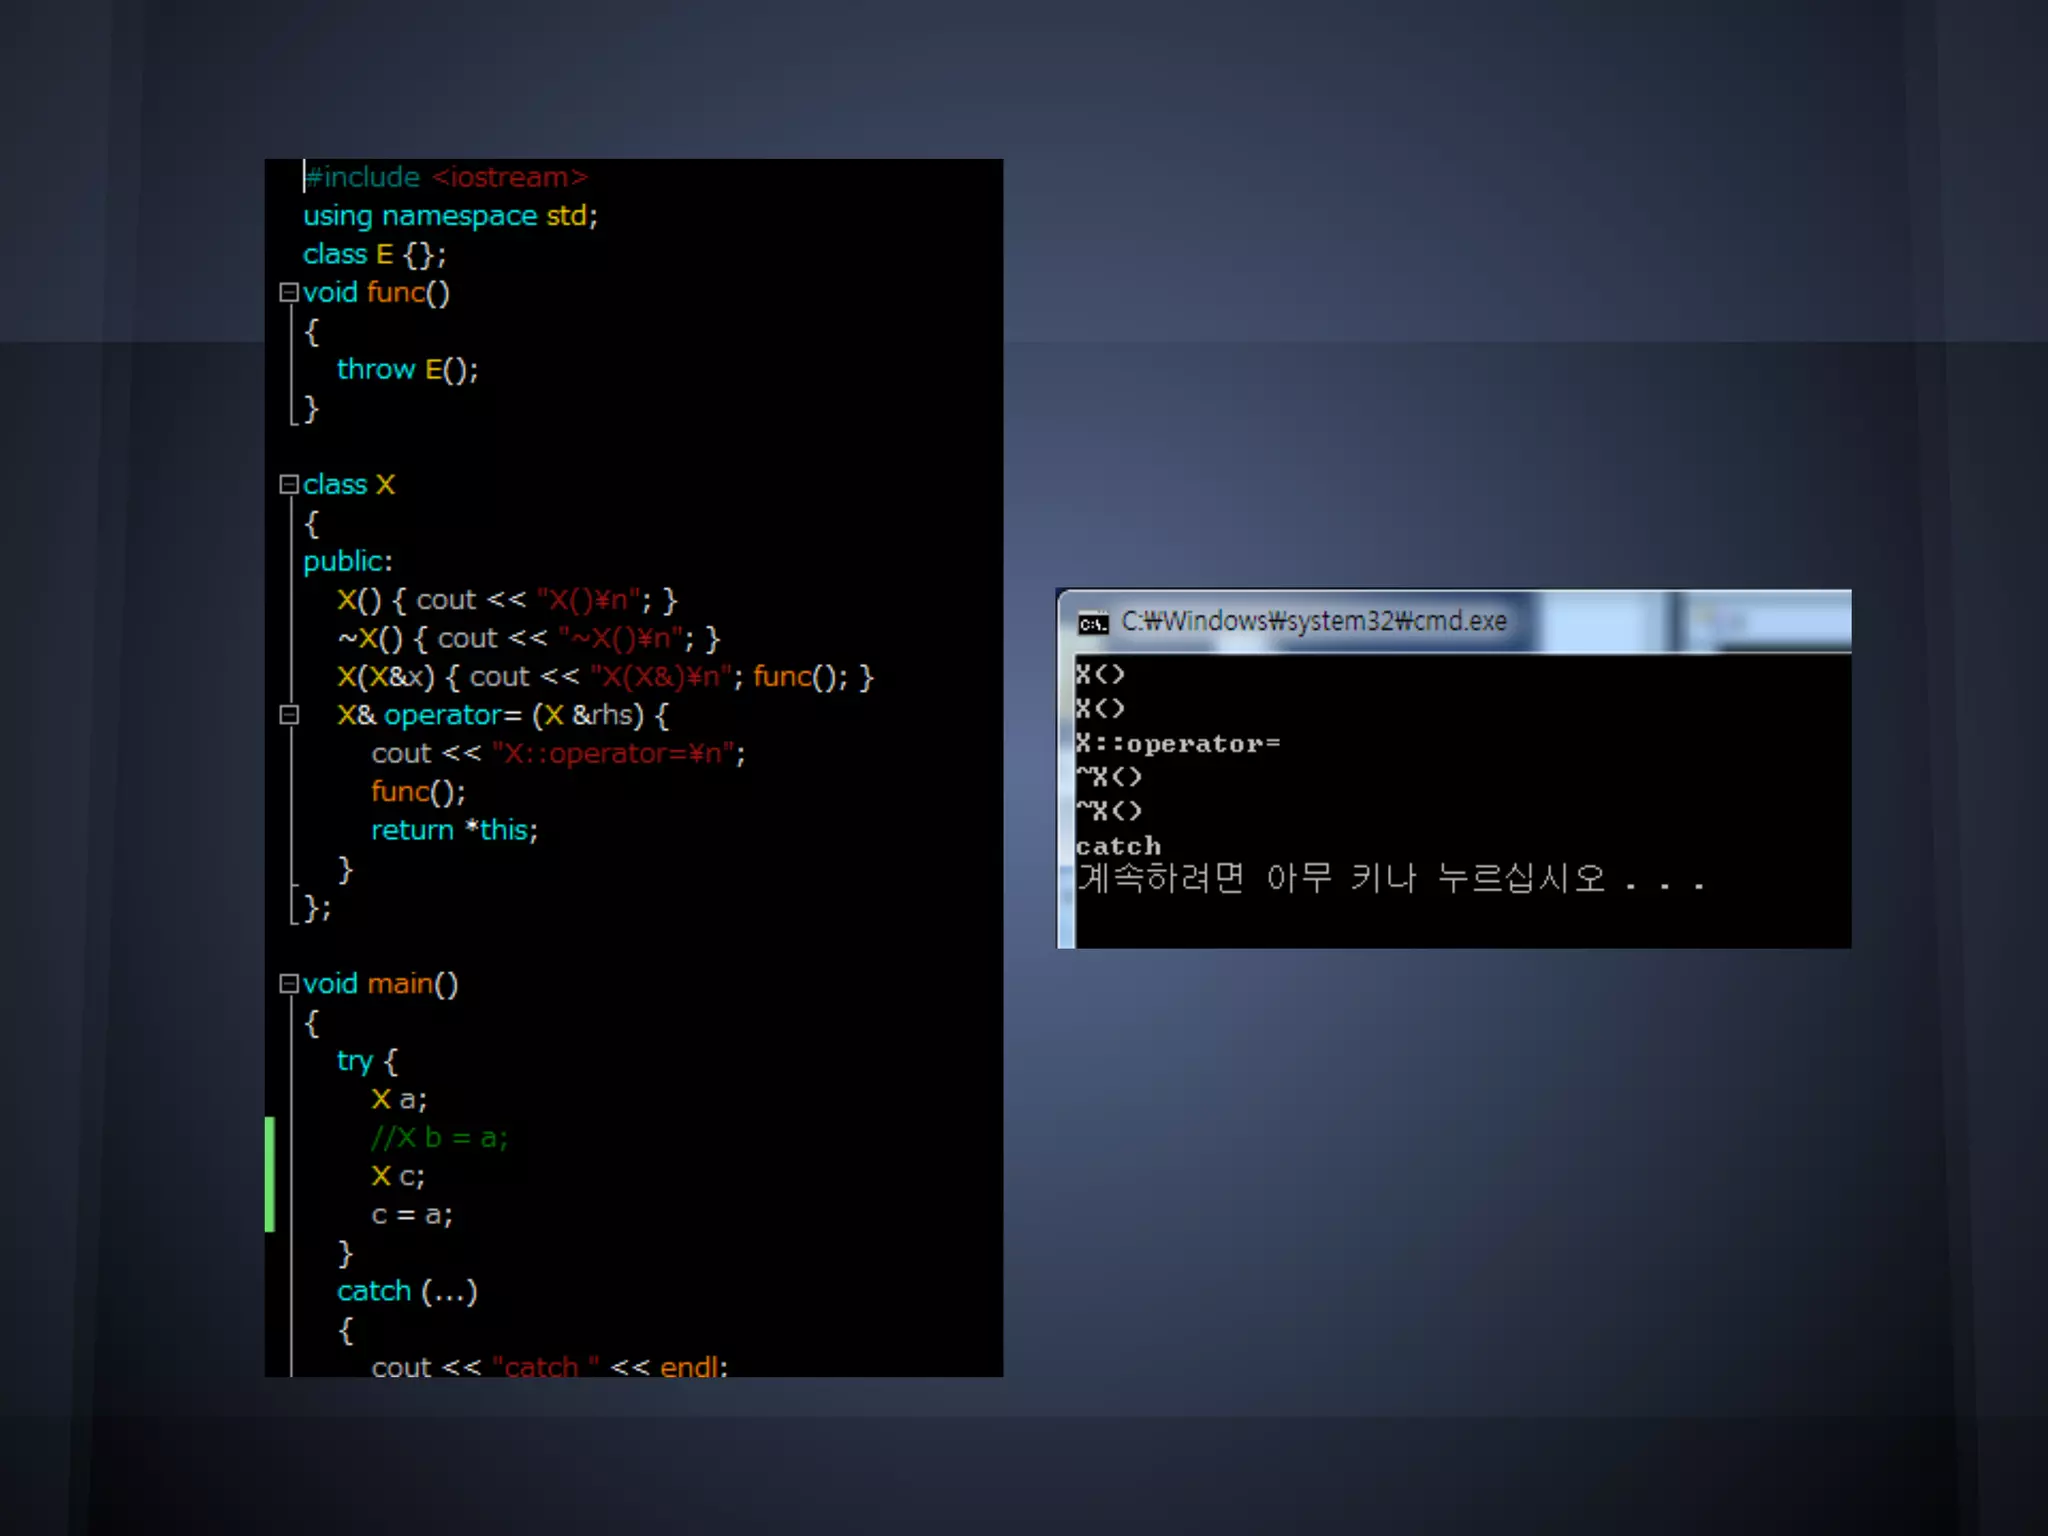Collapse the class X definition block
2048x1536 pixels.
[289, 485]
